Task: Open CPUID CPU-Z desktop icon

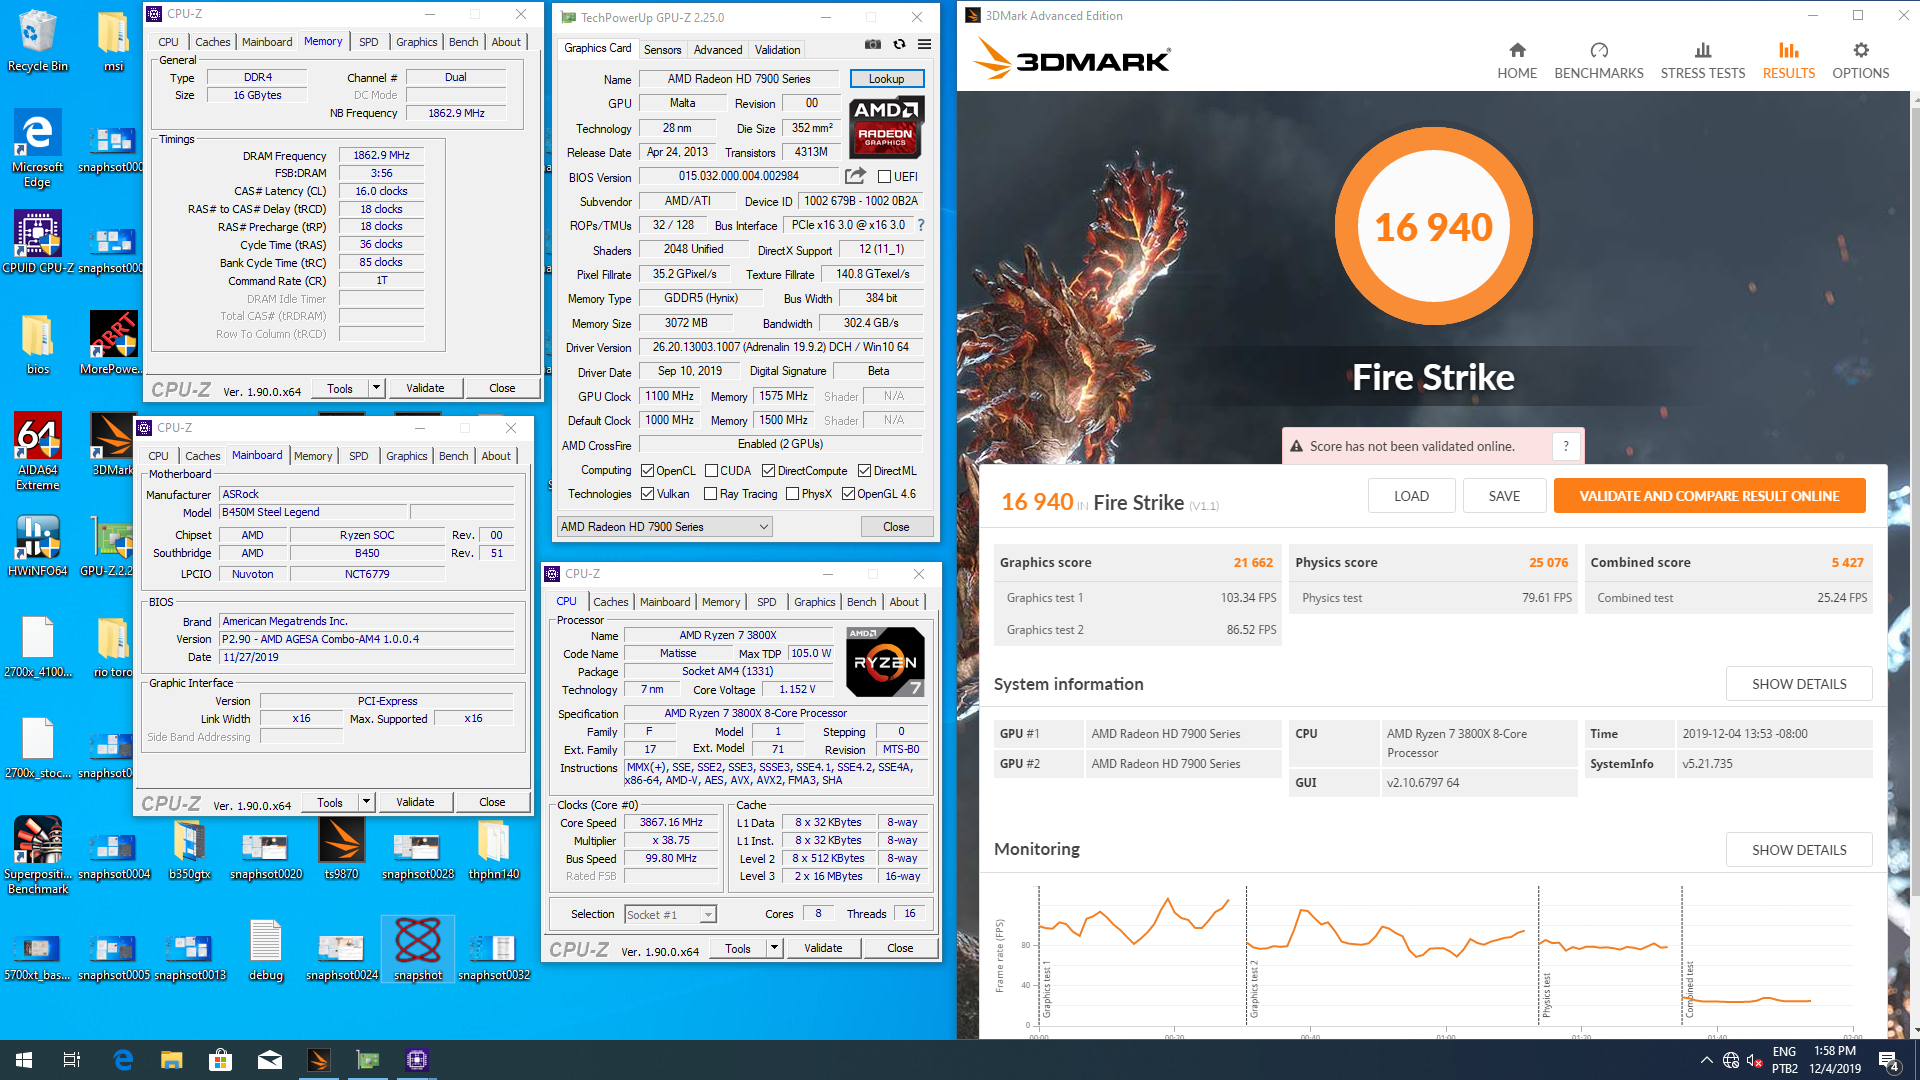Action: pos(38,242)
